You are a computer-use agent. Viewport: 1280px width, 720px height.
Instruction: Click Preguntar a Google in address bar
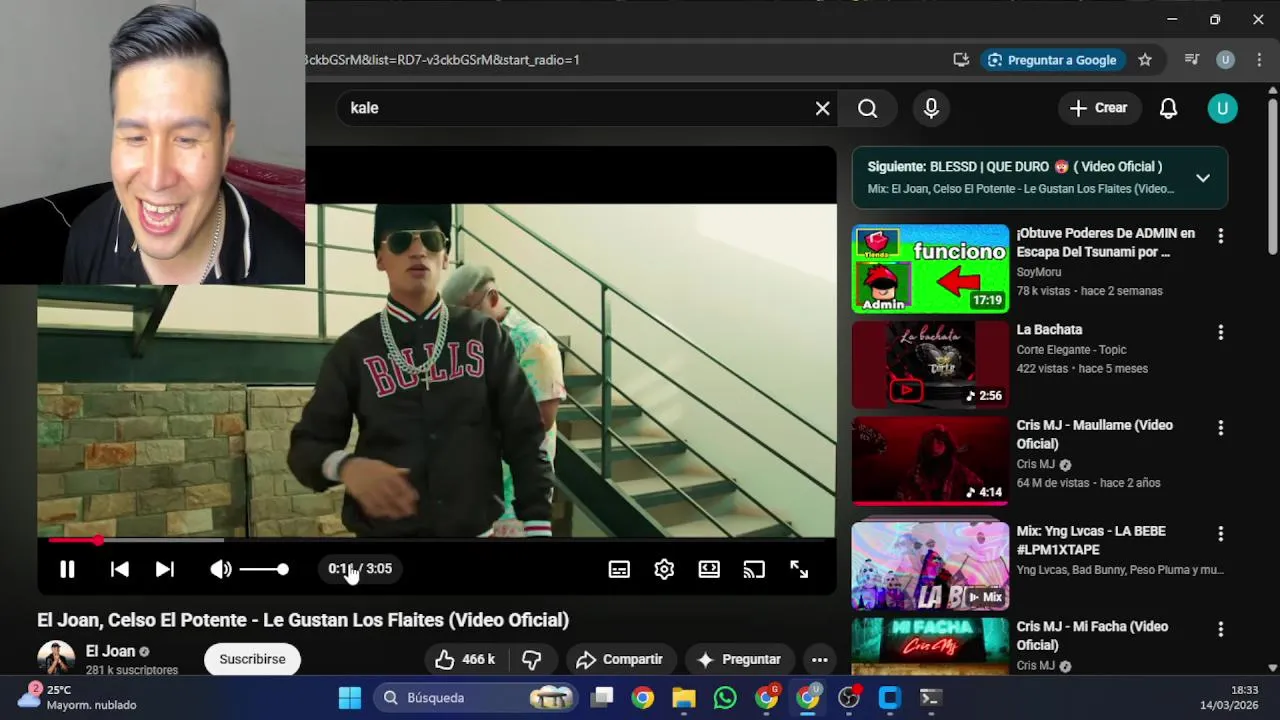coord(1052,60)
